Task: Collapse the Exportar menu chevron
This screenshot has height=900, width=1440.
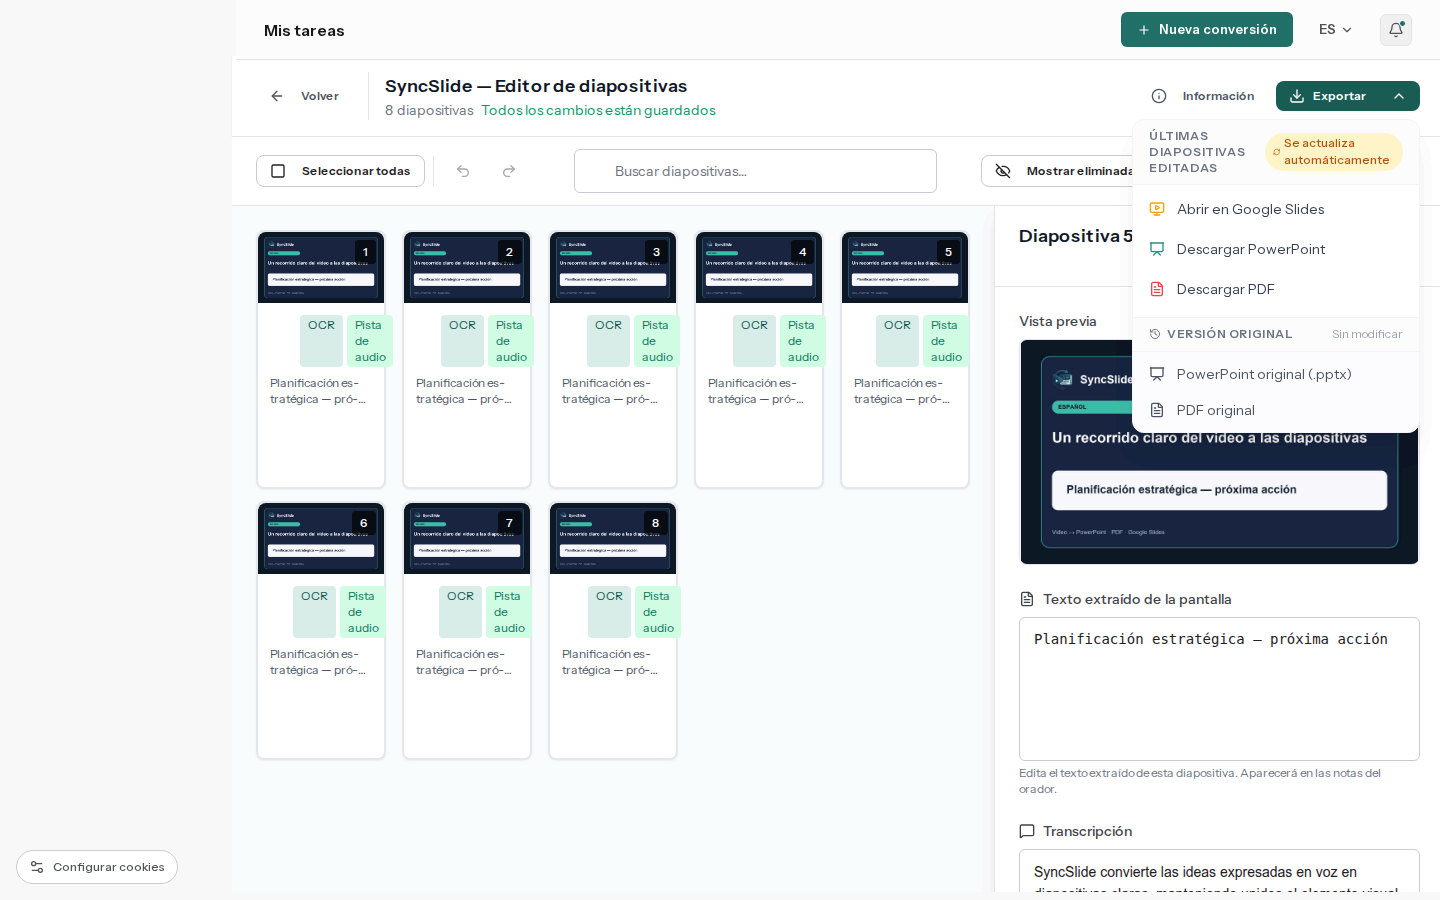Action: 1399,96
